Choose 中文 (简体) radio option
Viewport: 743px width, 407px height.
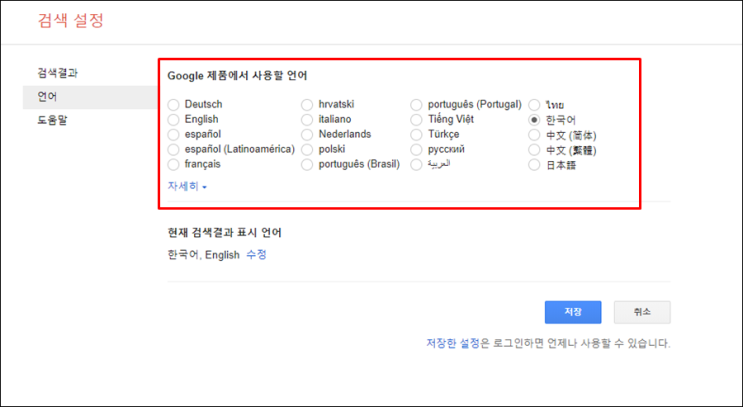(534, 135)
